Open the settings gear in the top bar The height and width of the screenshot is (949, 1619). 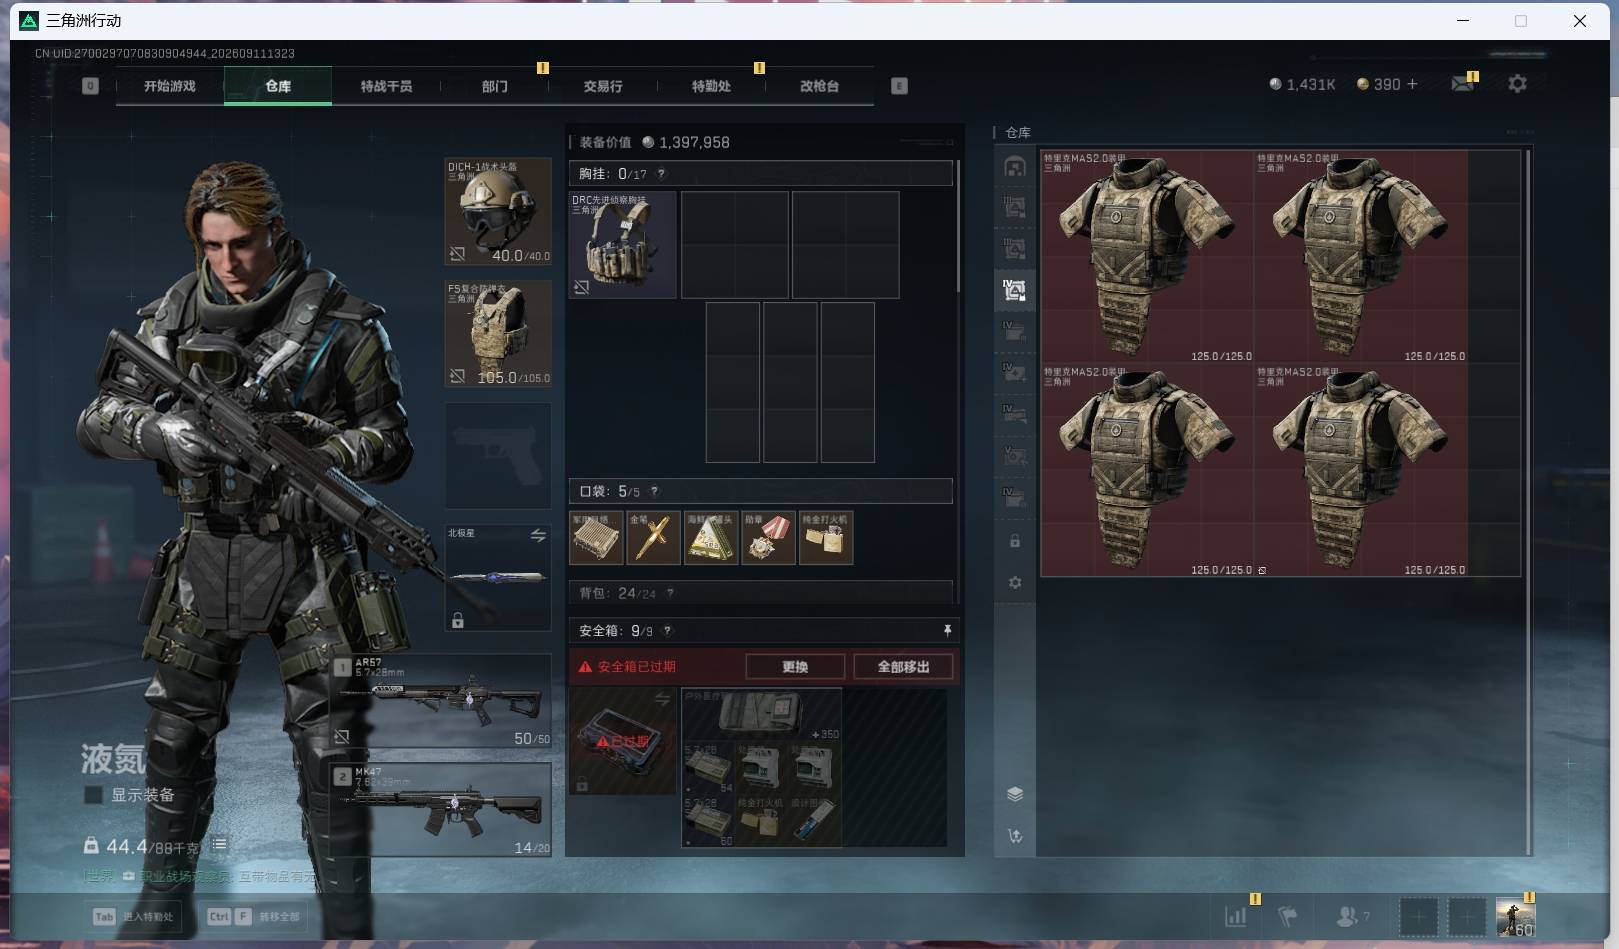click(x=1517, y=84)
